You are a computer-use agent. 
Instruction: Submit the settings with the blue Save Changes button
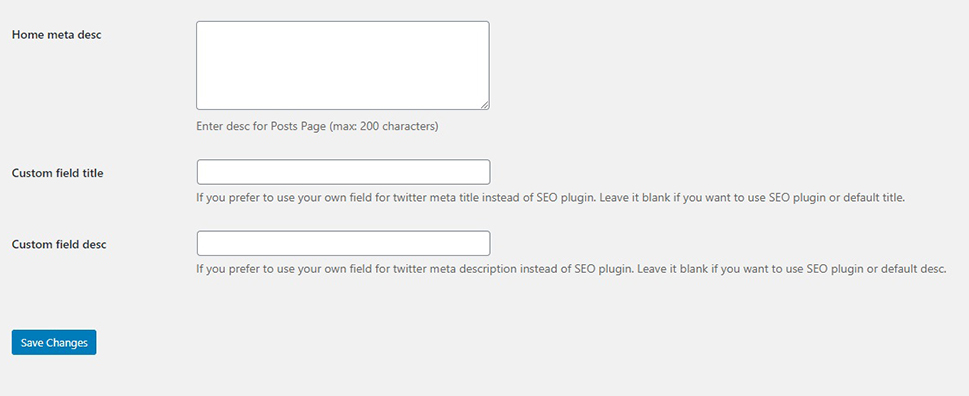click(x=54, y=342)
